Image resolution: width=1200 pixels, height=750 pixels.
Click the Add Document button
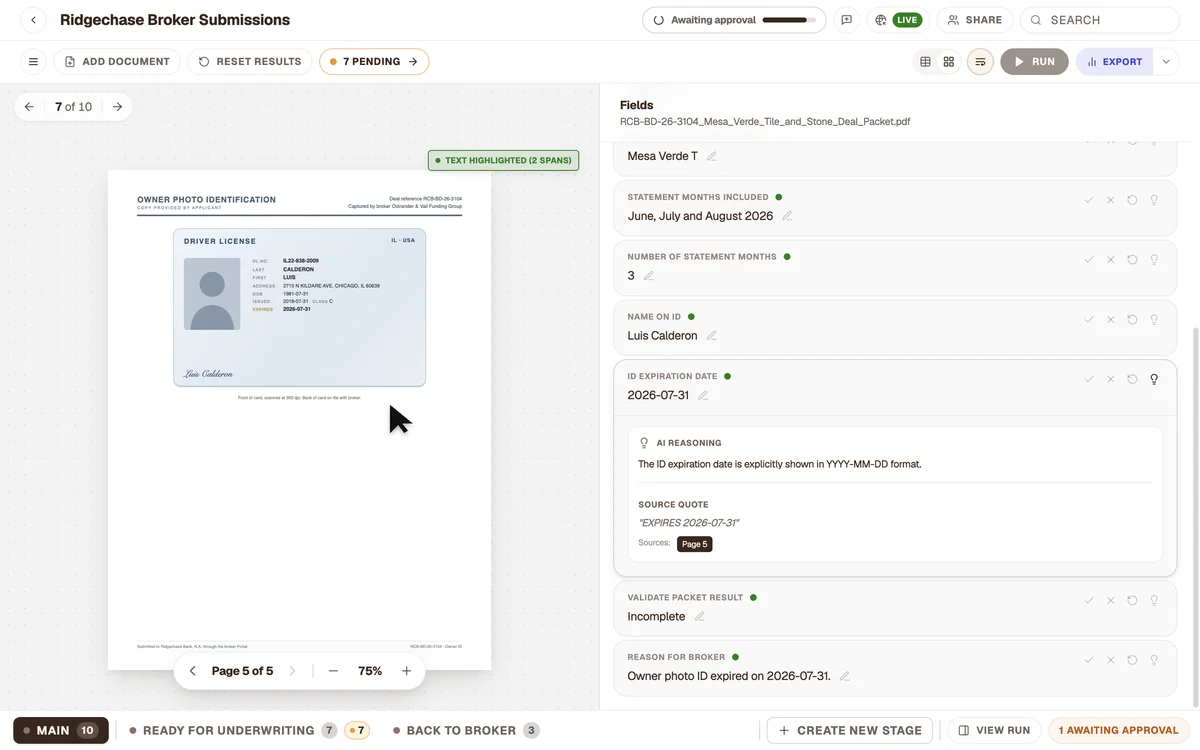pos(117,62)
